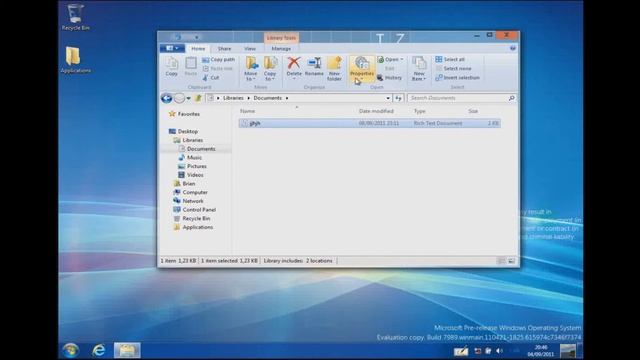Open Computer in the navigation pane
640x360 pixels.
coord(191,192)
